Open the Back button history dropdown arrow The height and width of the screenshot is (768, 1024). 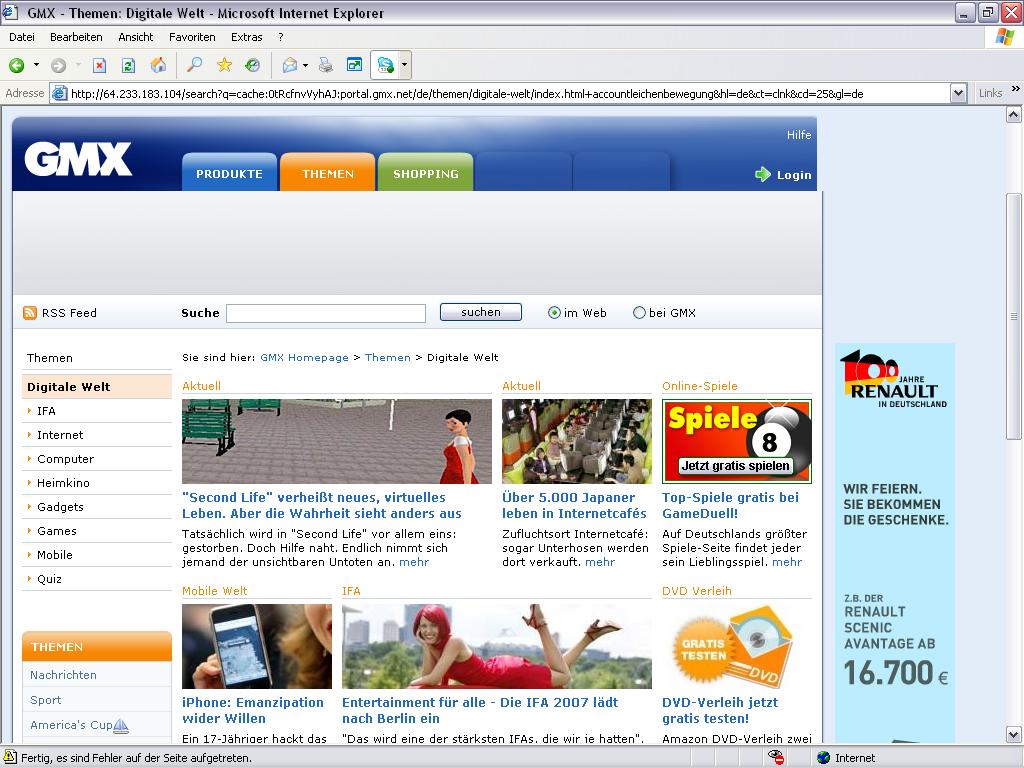pyautogui.click(x=37, y=65)
